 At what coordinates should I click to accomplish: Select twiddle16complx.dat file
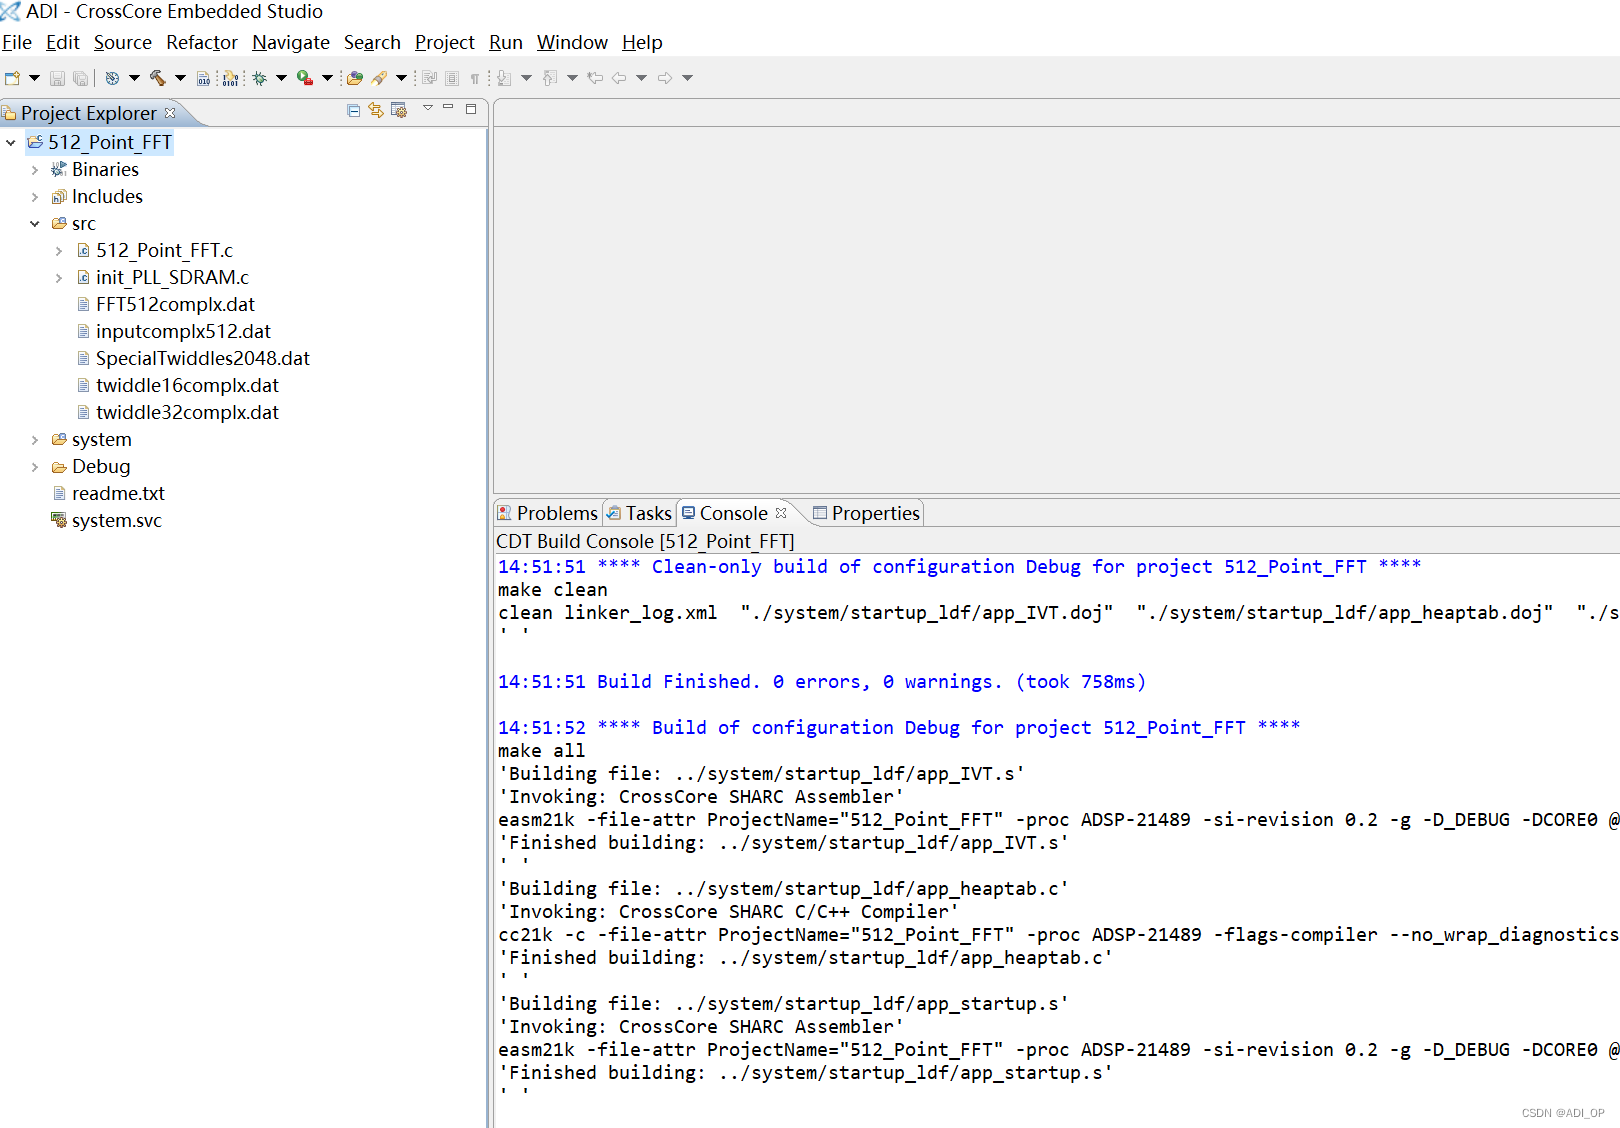click(187, 385)
